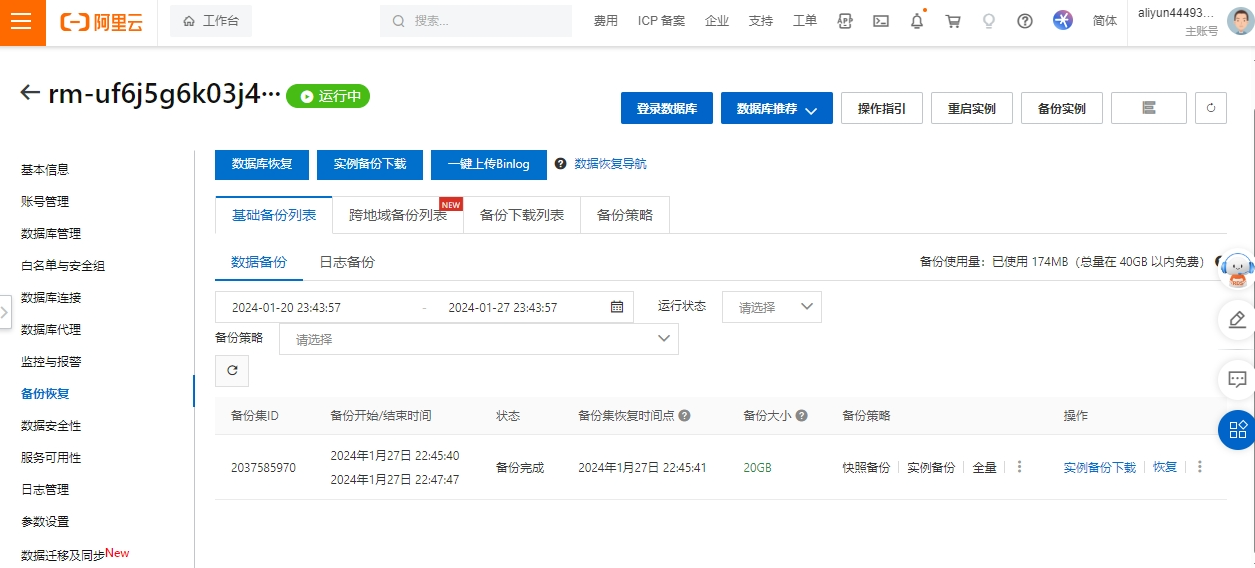Open the 数据库推荐 dropdown button

tap(777, 108)
